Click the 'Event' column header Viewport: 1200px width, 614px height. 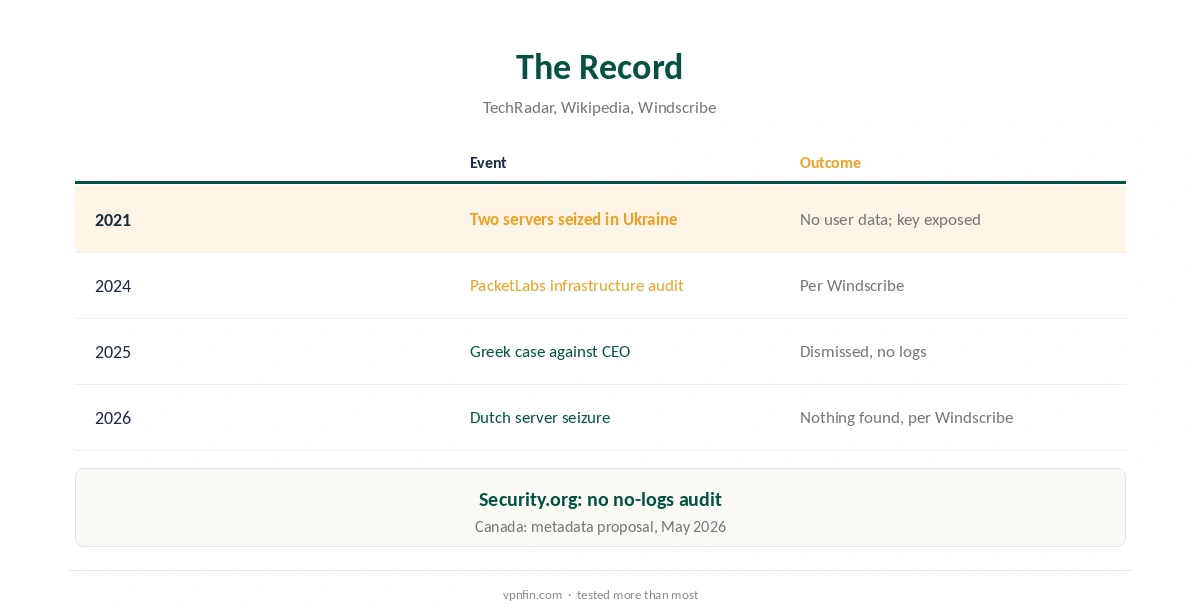click(488, 163)
